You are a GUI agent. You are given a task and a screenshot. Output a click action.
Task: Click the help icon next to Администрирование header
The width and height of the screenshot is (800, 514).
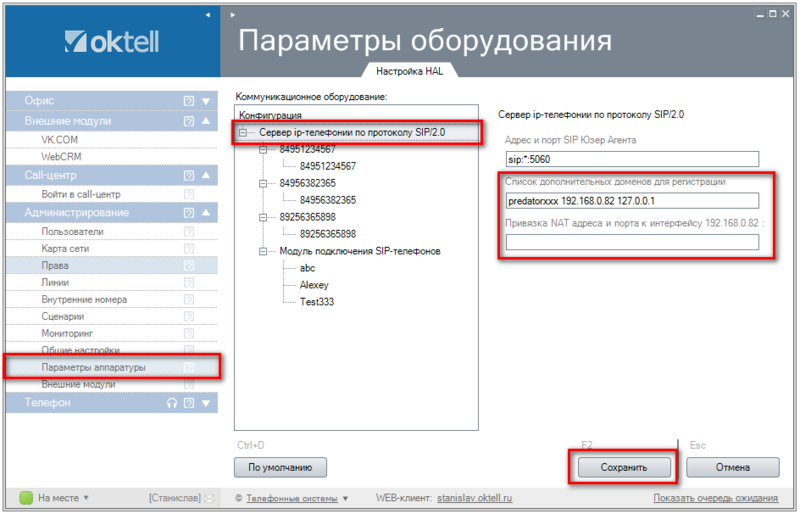(x=188, y=213)
